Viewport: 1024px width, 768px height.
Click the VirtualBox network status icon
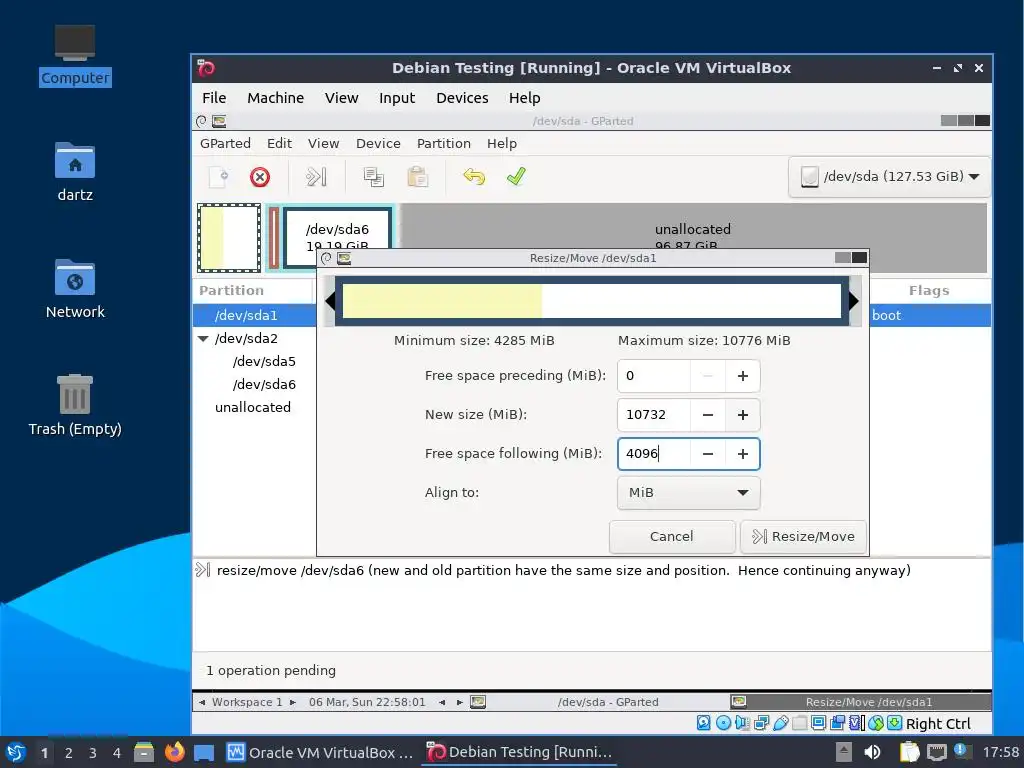(761, 723)
